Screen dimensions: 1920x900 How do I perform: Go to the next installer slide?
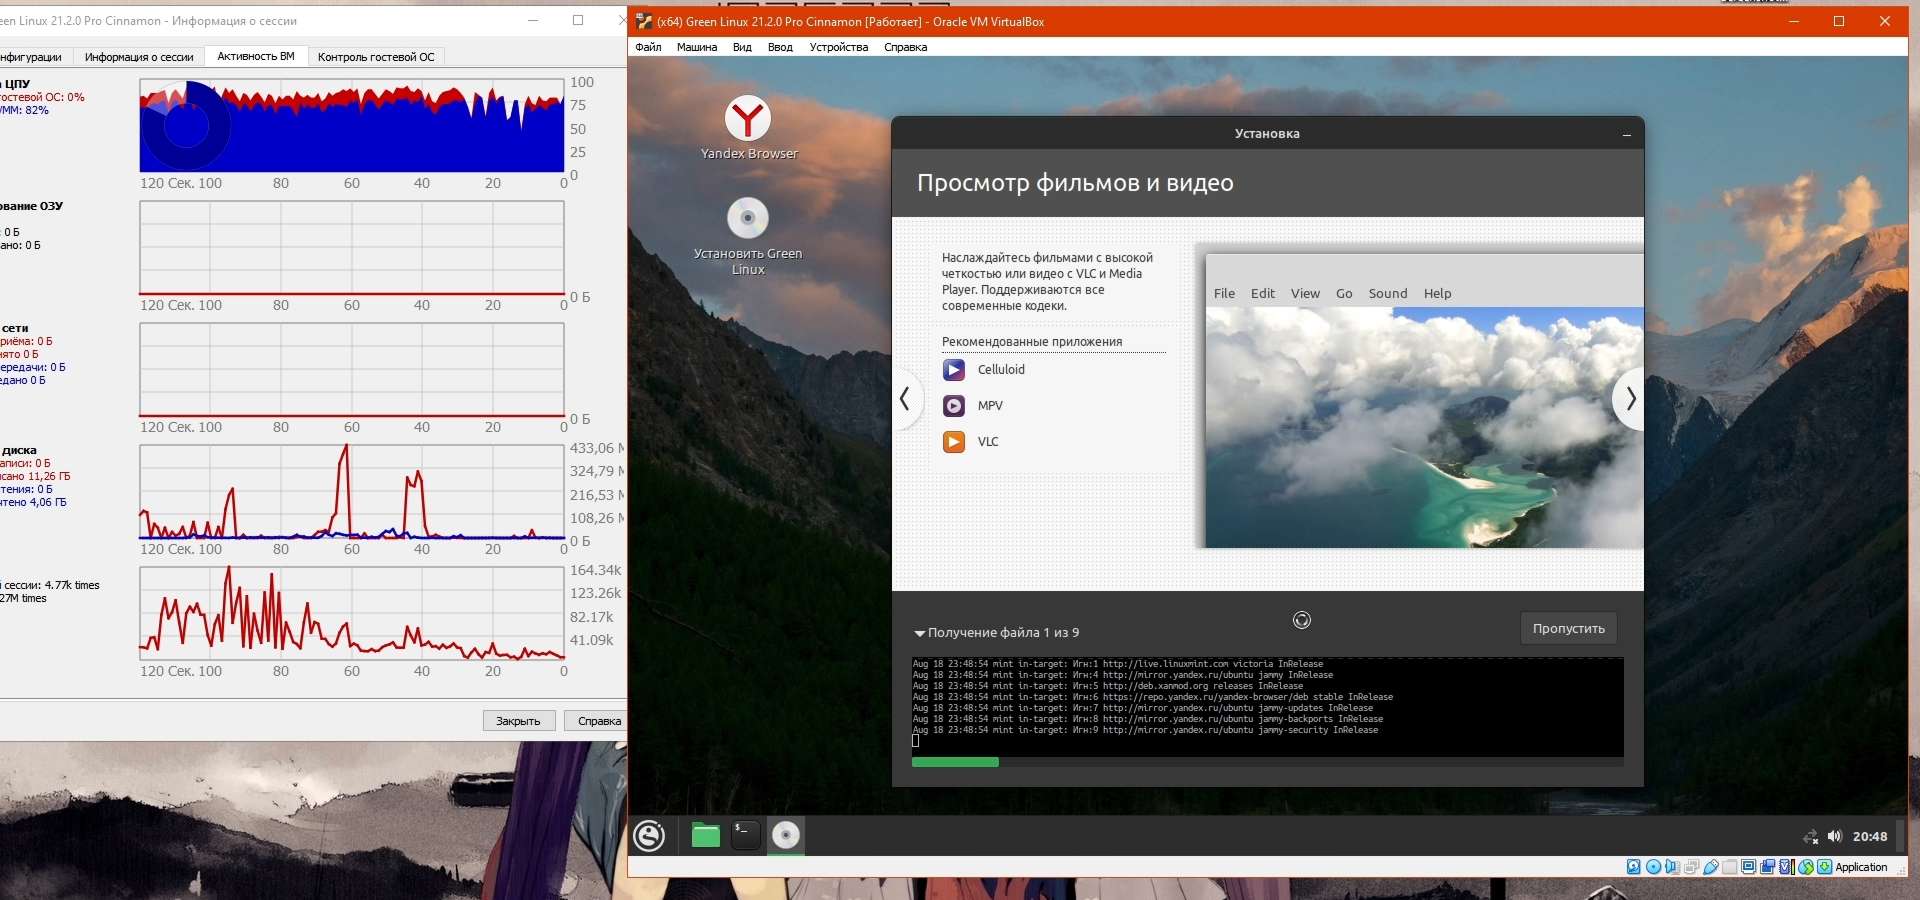click(1630, 399)
